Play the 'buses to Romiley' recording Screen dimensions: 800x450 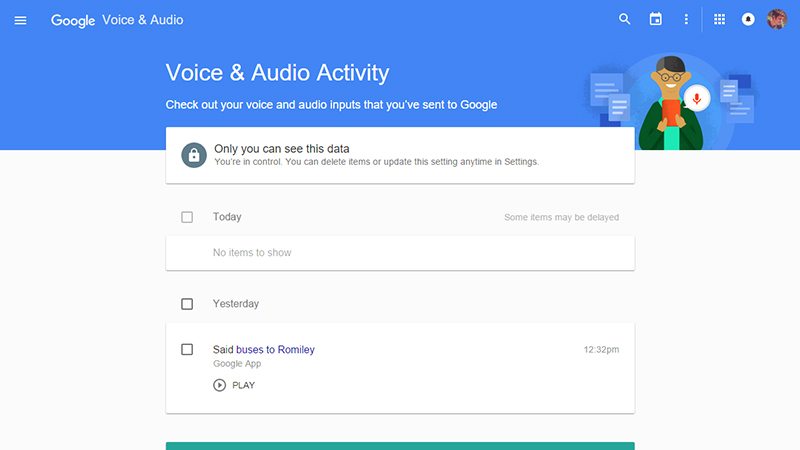pos(219,385)
